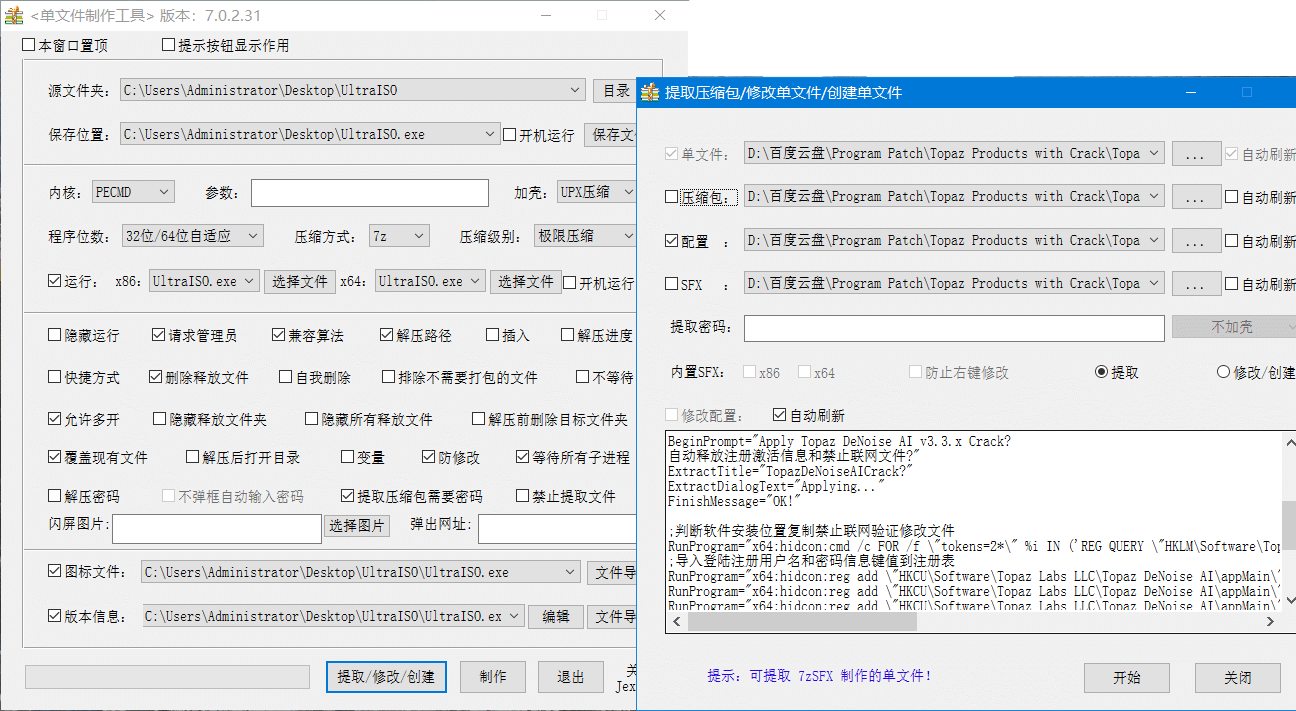Open 压缩方式 7z dropdown
The height and width of the screenshot is (711, 1296).
tap(419, 236)
